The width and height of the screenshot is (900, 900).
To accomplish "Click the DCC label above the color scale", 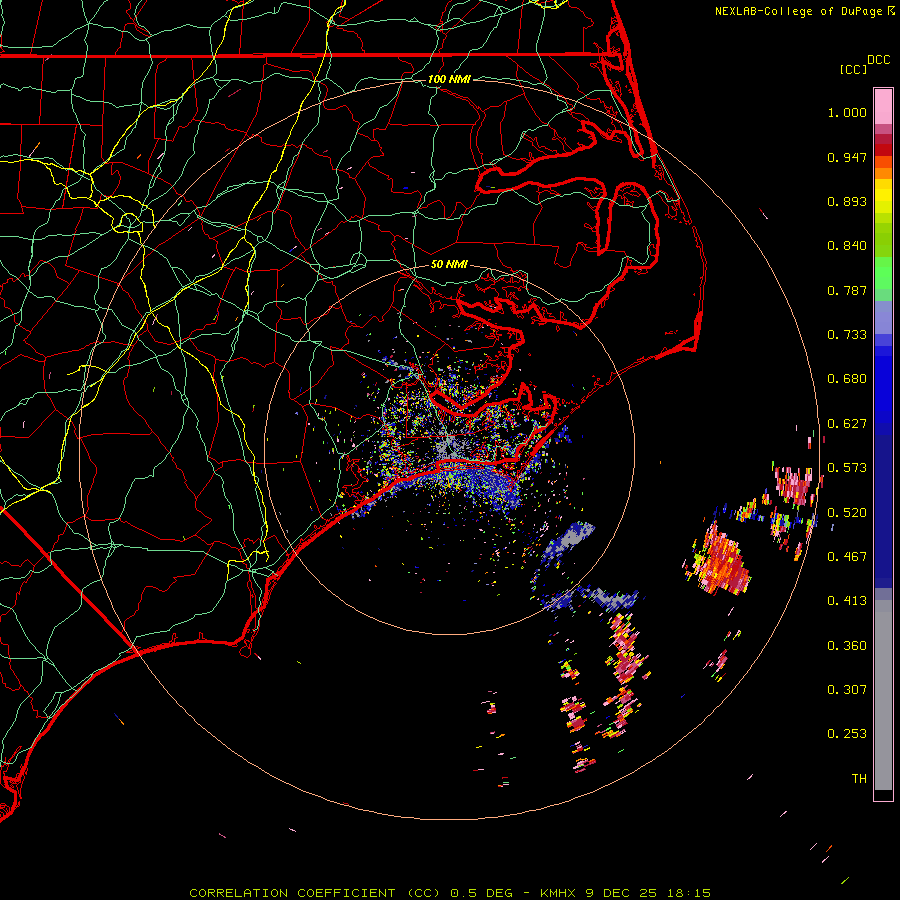I will (879, 60).
